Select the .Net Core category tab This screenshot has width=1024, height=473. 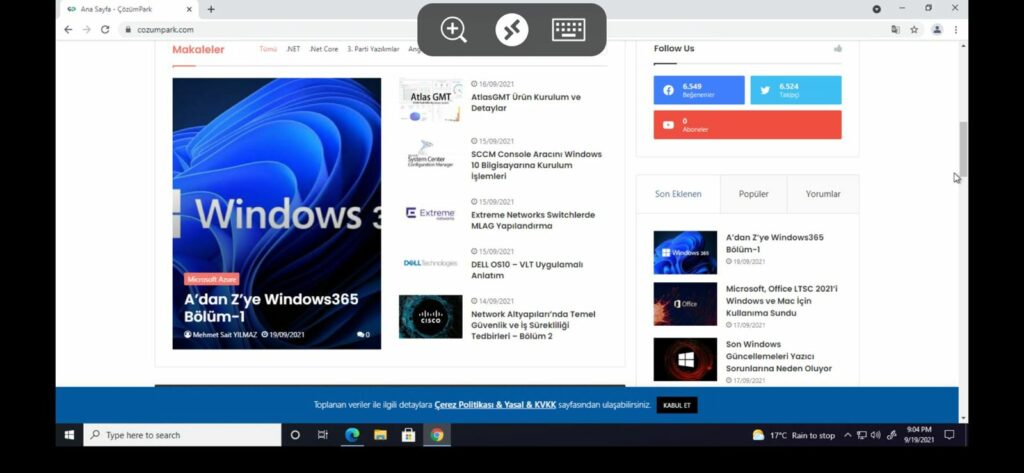(323, 49)
